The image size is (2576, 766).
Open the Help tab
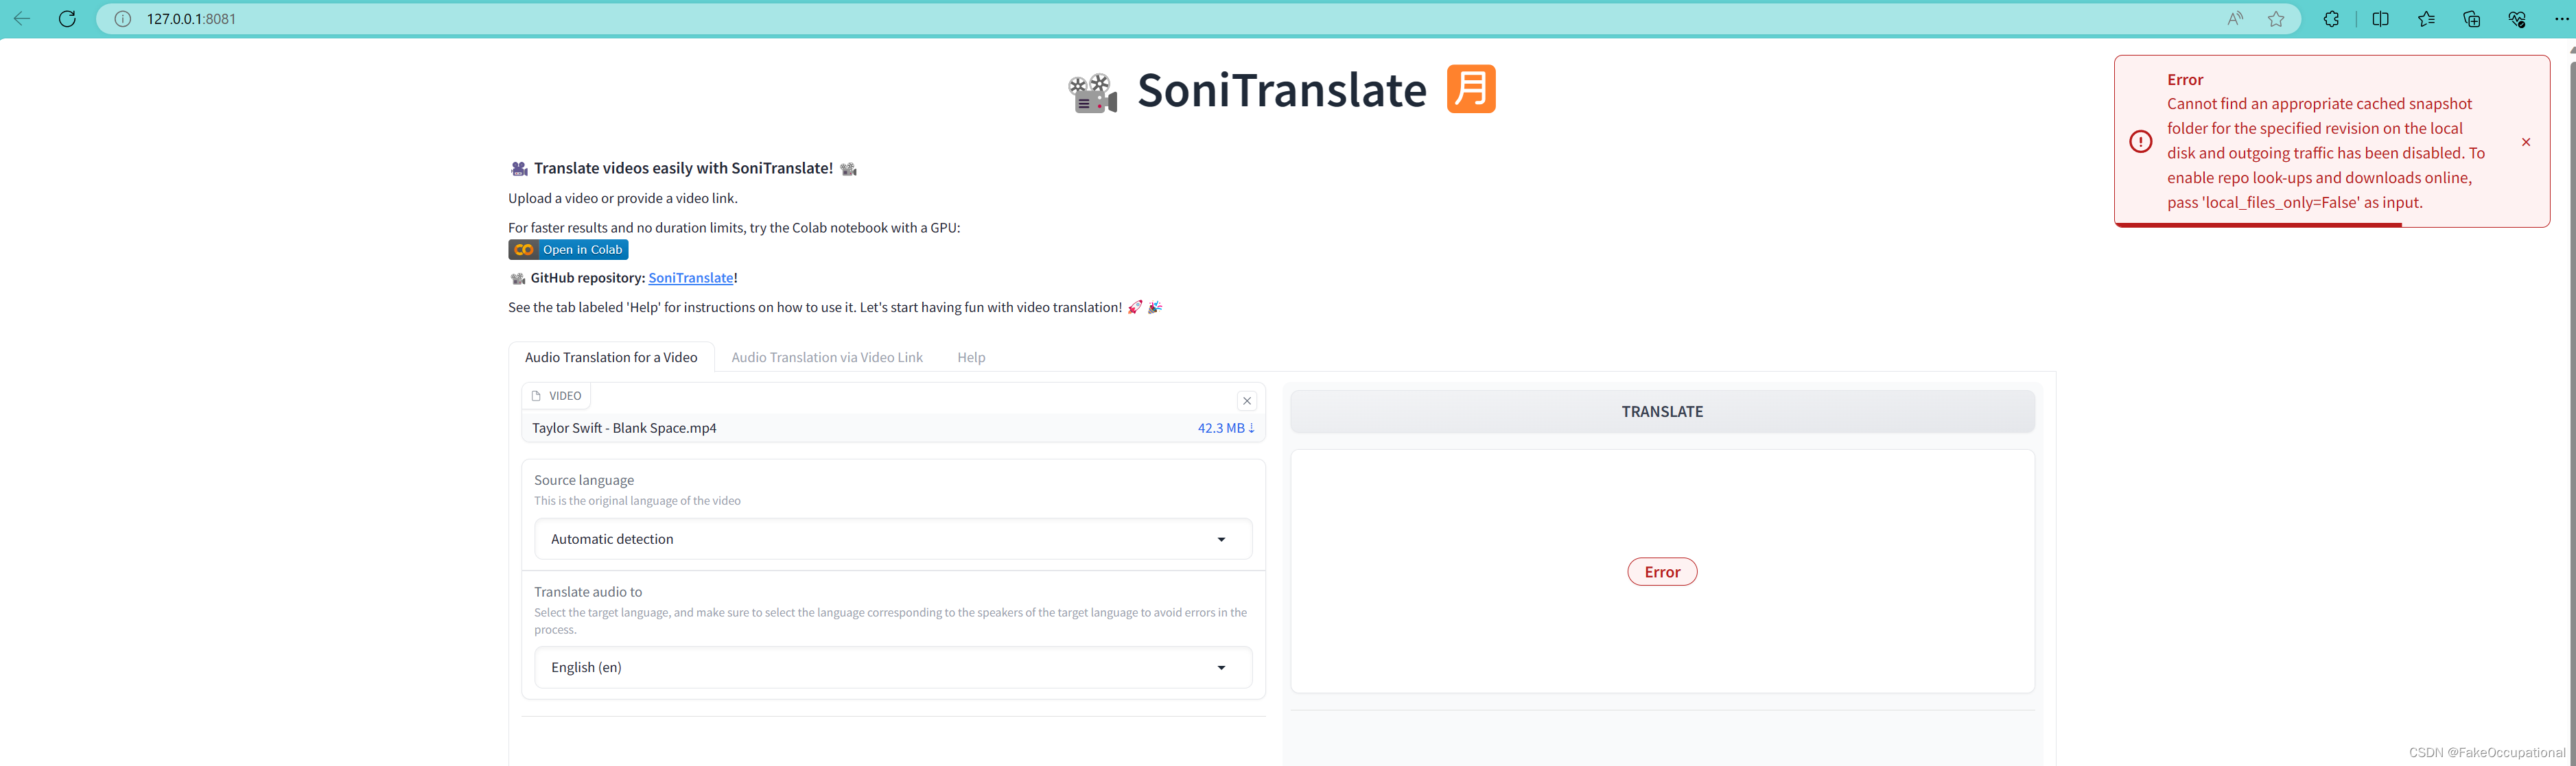[x=970, y=357]
